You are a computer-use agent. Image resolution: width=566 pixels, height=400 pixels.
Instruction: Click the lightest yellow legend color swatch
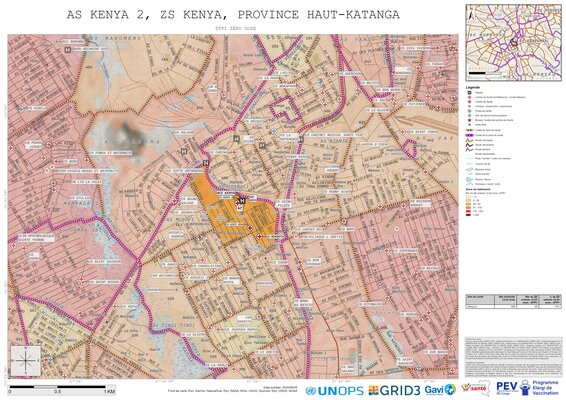tap(469, 197)
